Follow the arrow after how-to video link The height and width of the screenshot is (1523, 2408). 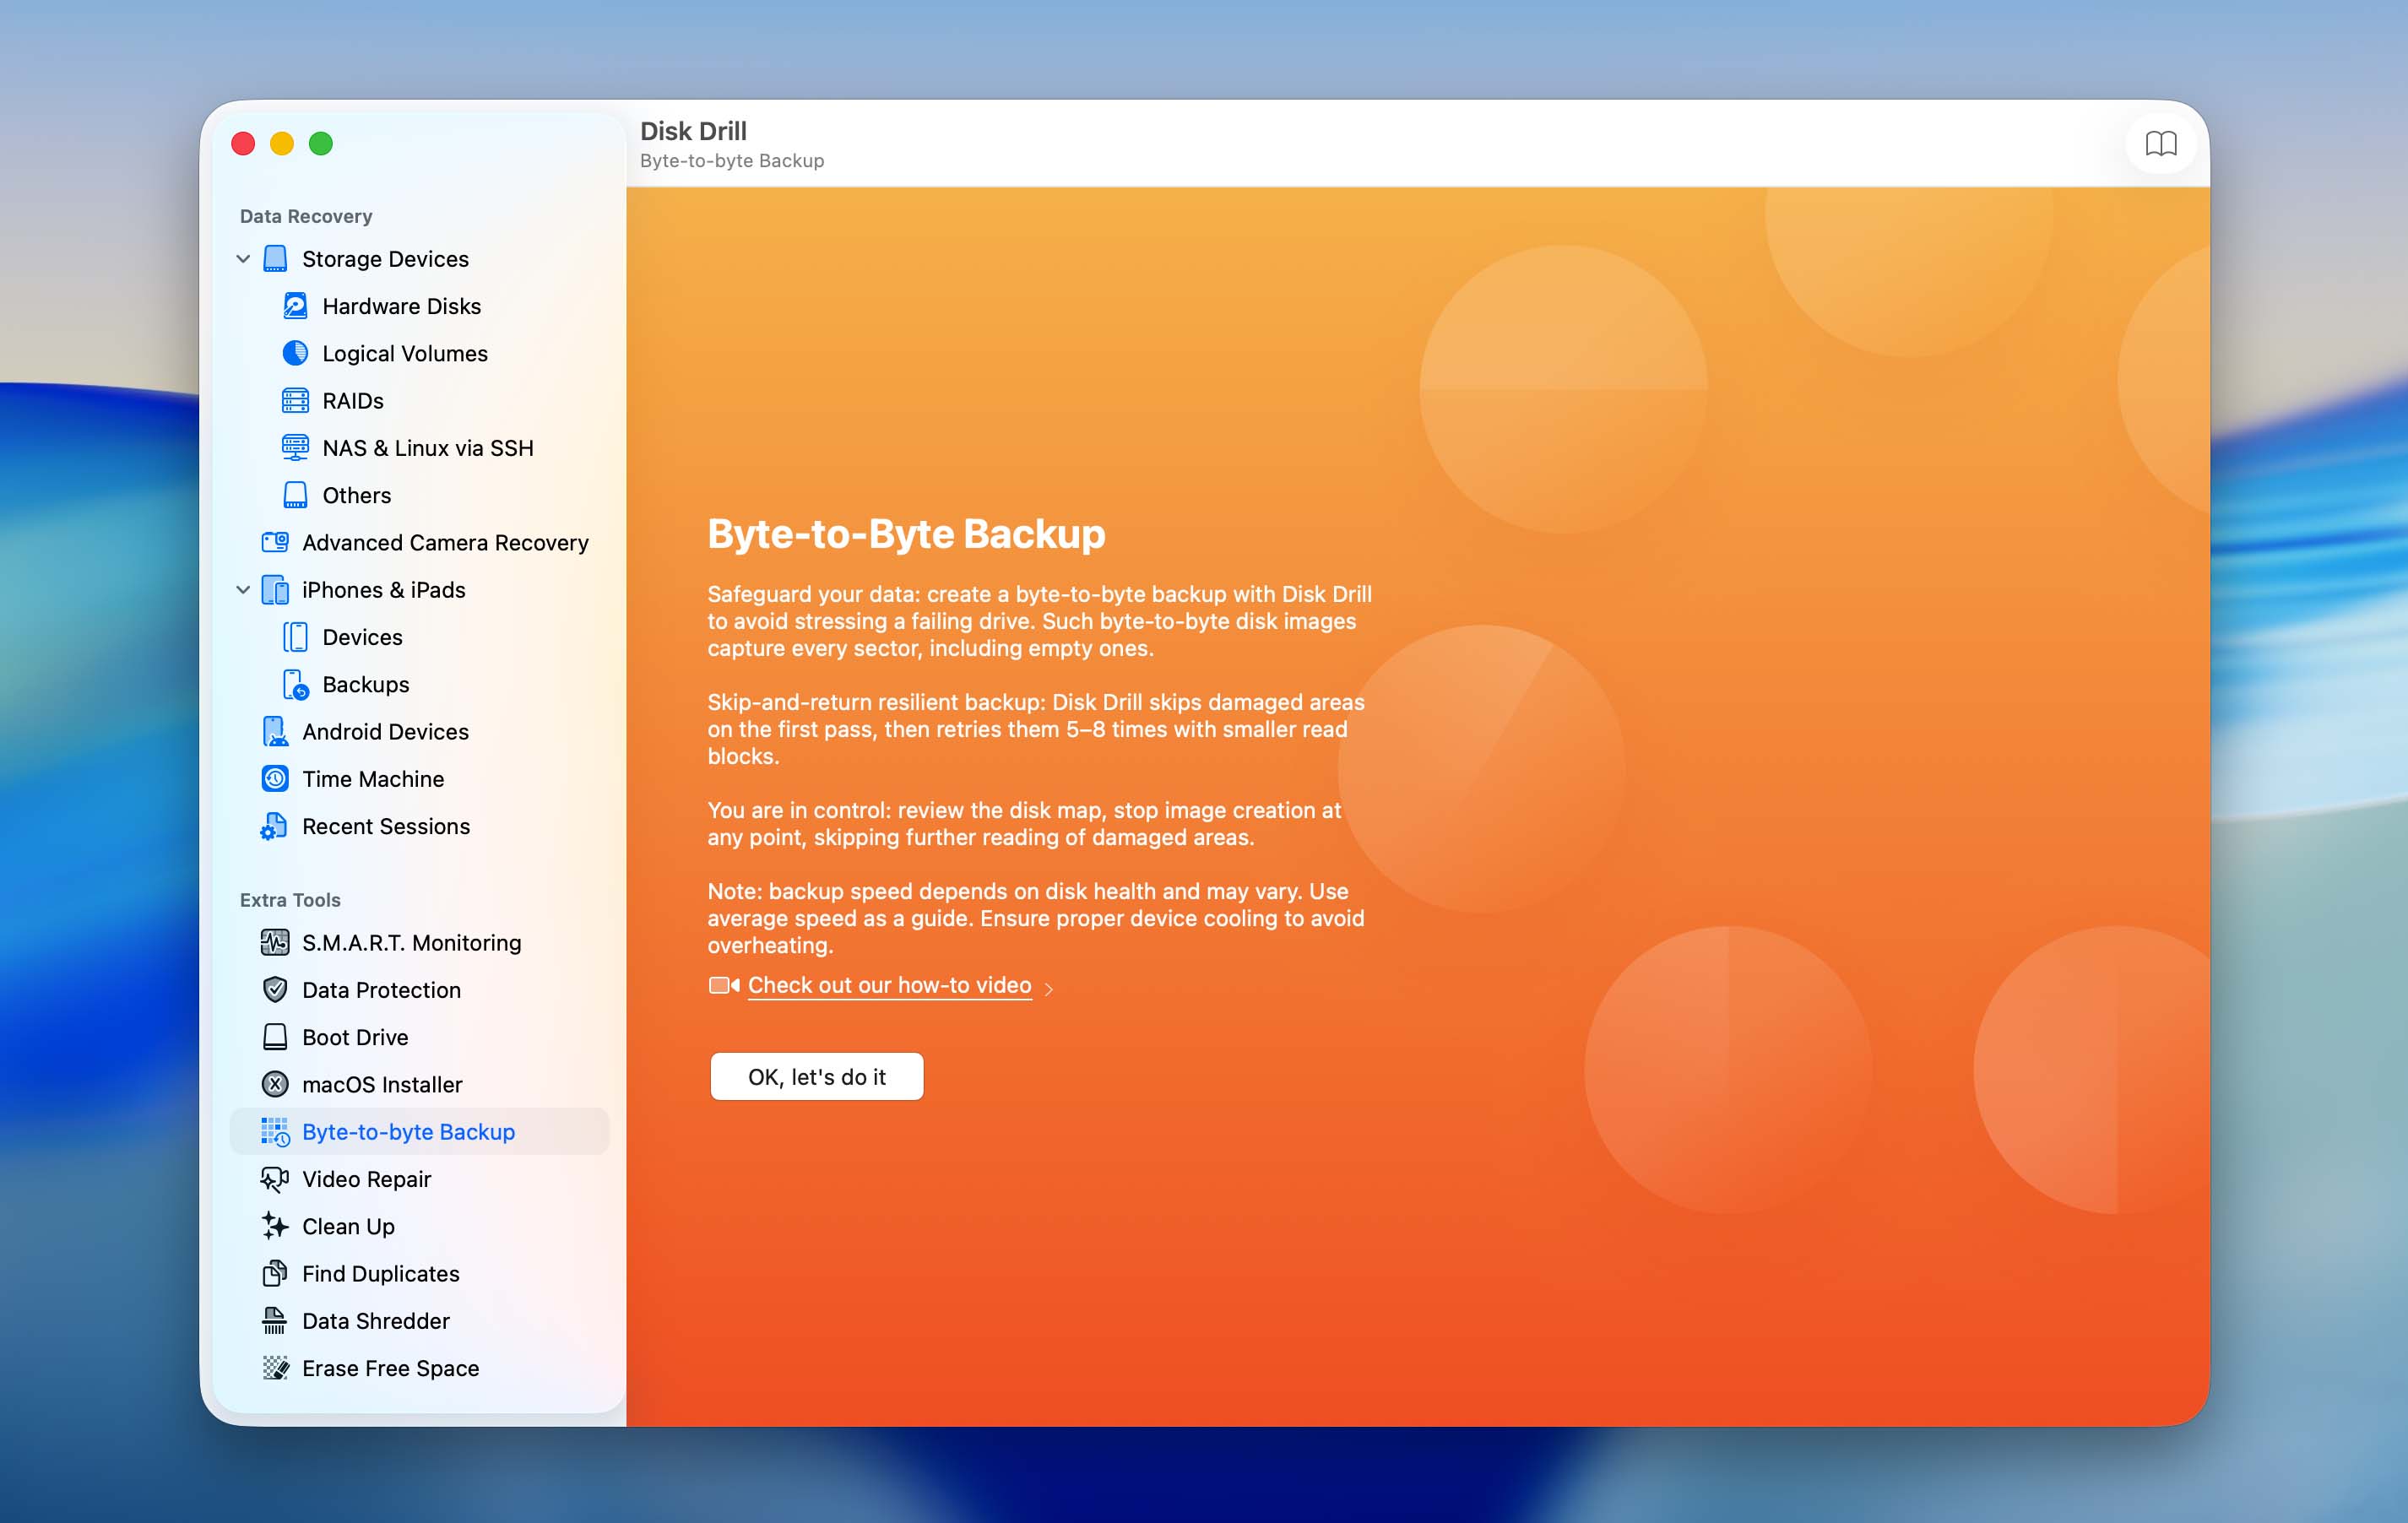(1048, 989)
